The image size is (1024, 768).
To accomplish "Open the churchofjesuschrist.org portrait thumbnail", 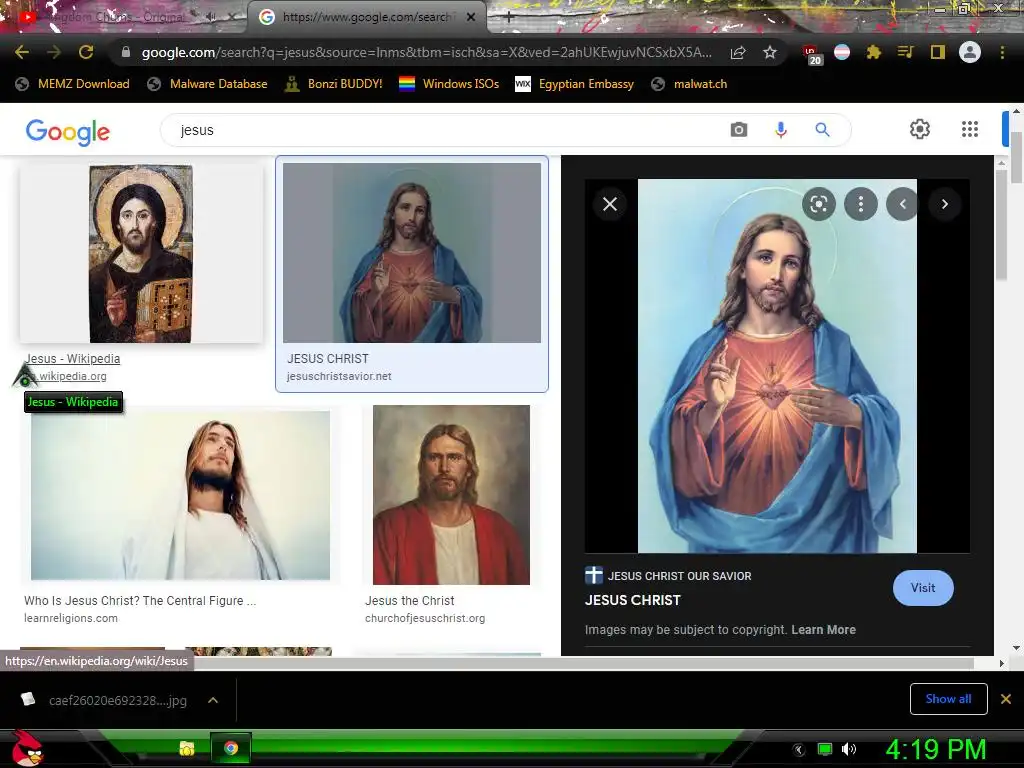I will tap(451, 495).
